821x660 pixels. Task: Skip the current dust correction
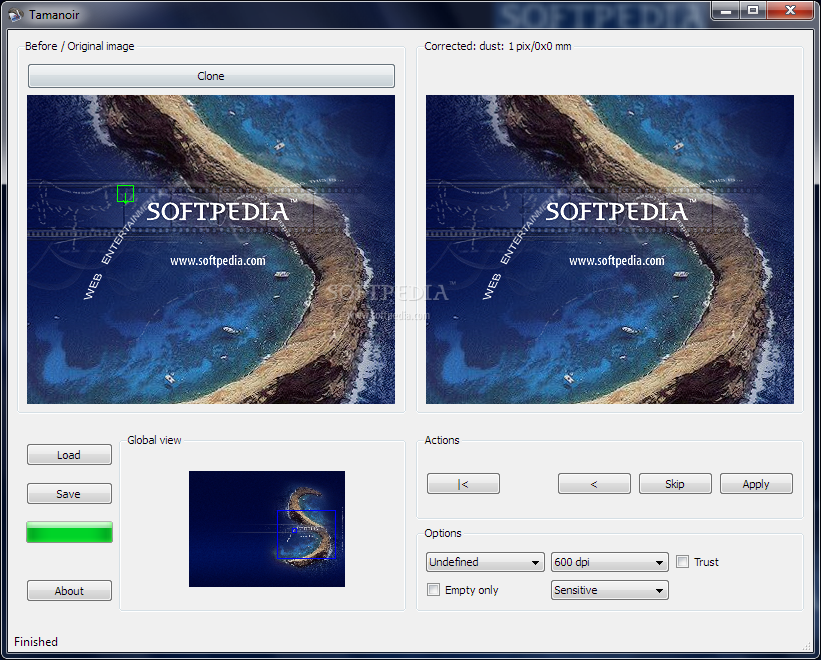675,484
